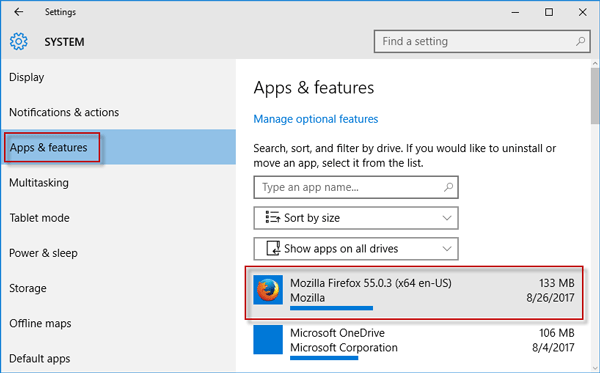Go back with the back arrow
The height and width of the screenshot is (373, 600).
pos(18,12)
